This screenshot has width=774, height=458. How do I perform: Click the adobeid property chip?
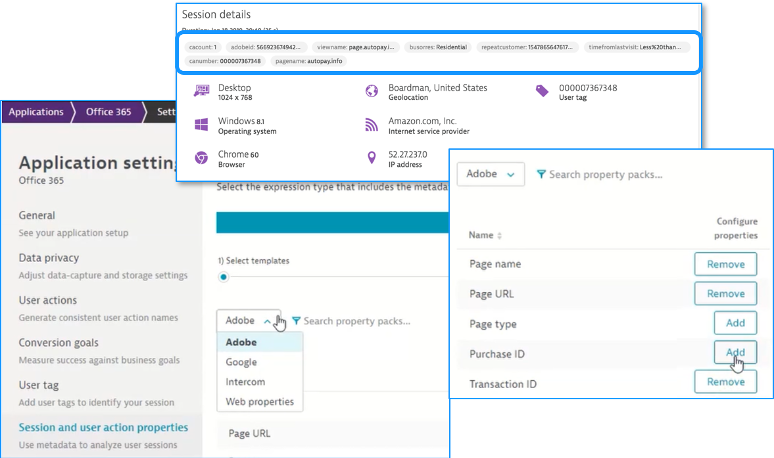[x=266, y=47]
